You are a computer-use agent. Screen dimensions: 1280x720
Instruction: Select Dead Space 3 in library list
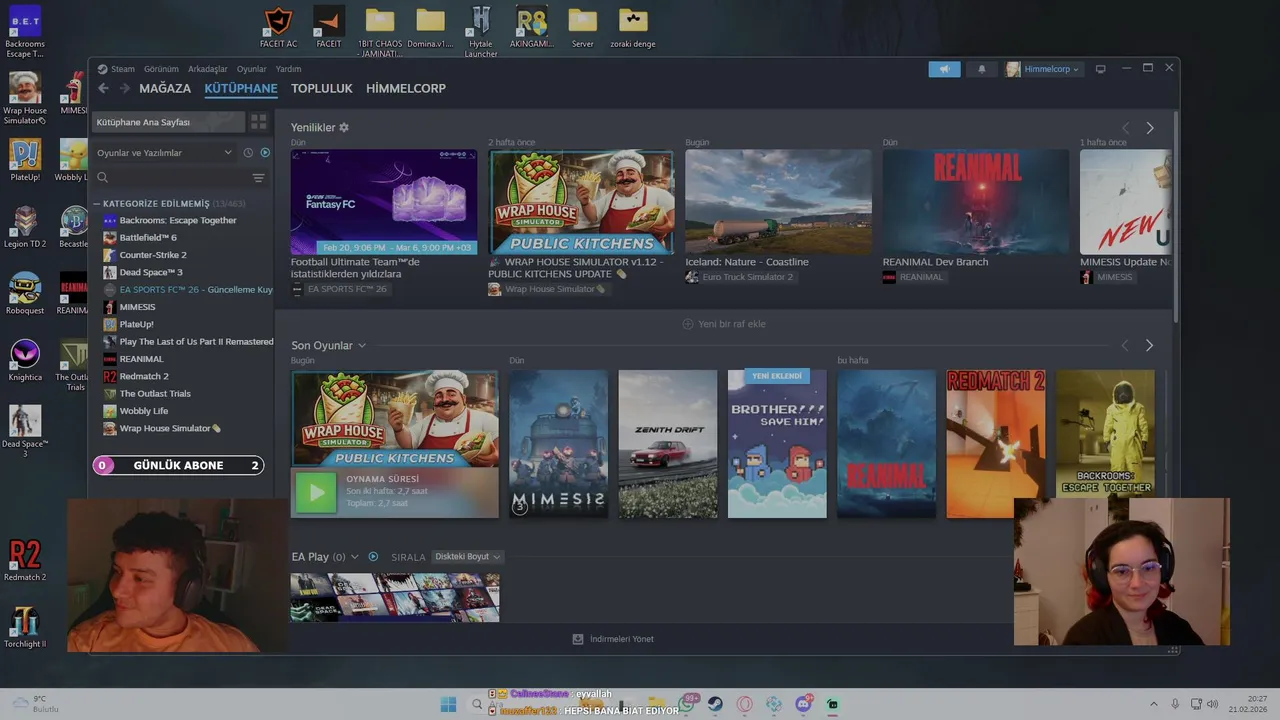(x=151, y=272)
